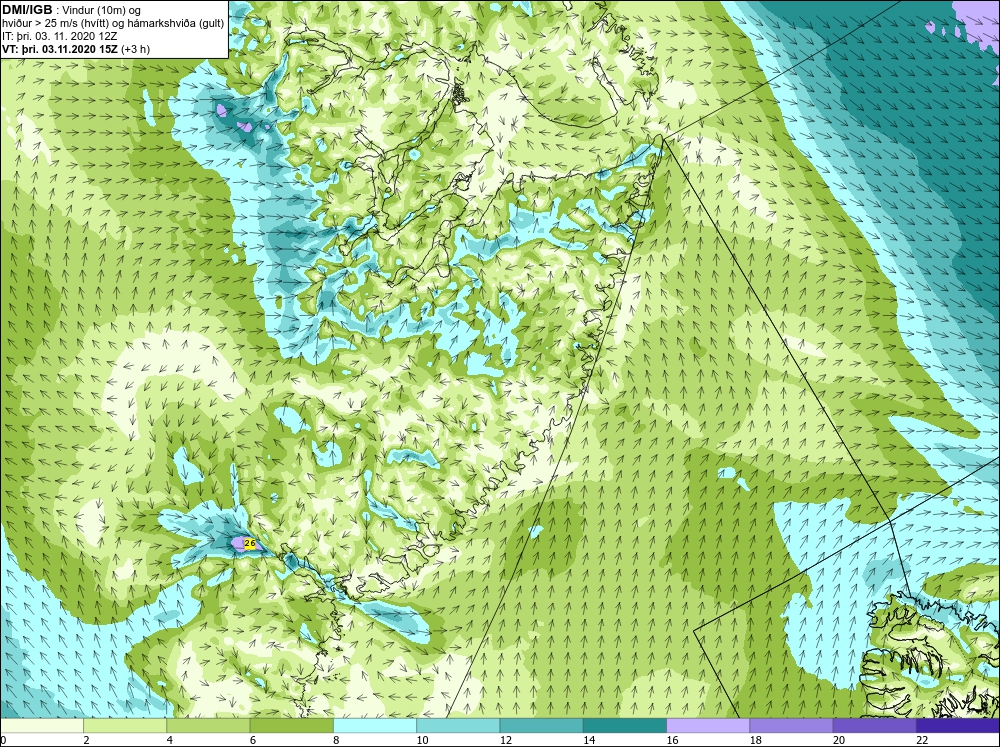Click the scale label '2'
Viewport: 1000px width, 747px height.
[x=86, y=740]
